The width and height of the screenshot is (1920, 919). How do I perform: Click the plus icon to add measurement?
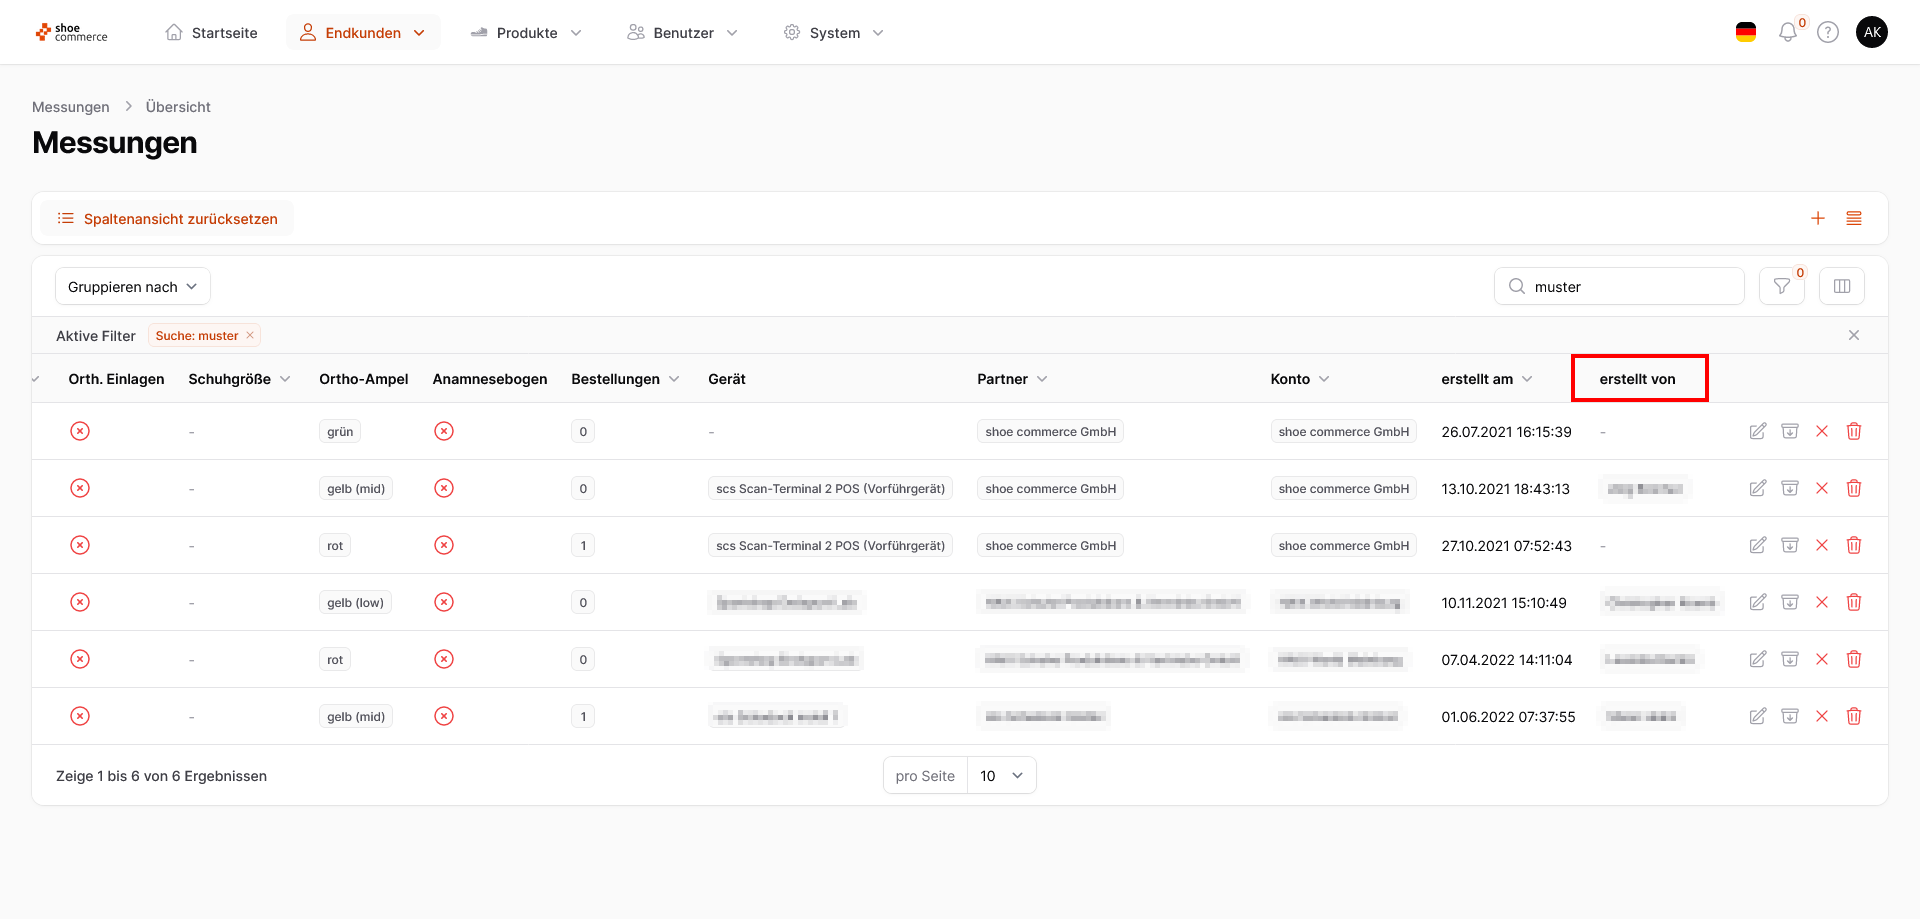(1818, 218)
